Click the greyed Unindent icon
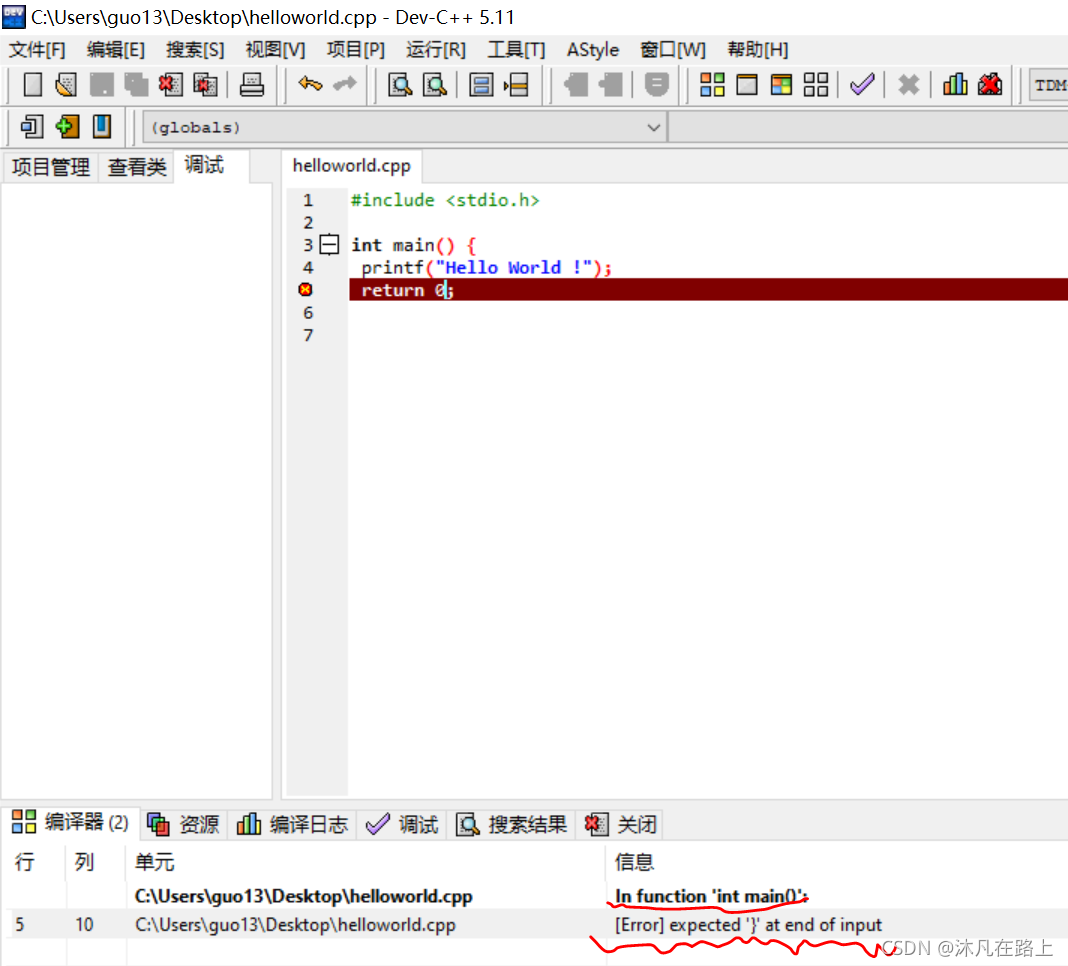The width and height of the screenshot is (1068, 966). 576,84
